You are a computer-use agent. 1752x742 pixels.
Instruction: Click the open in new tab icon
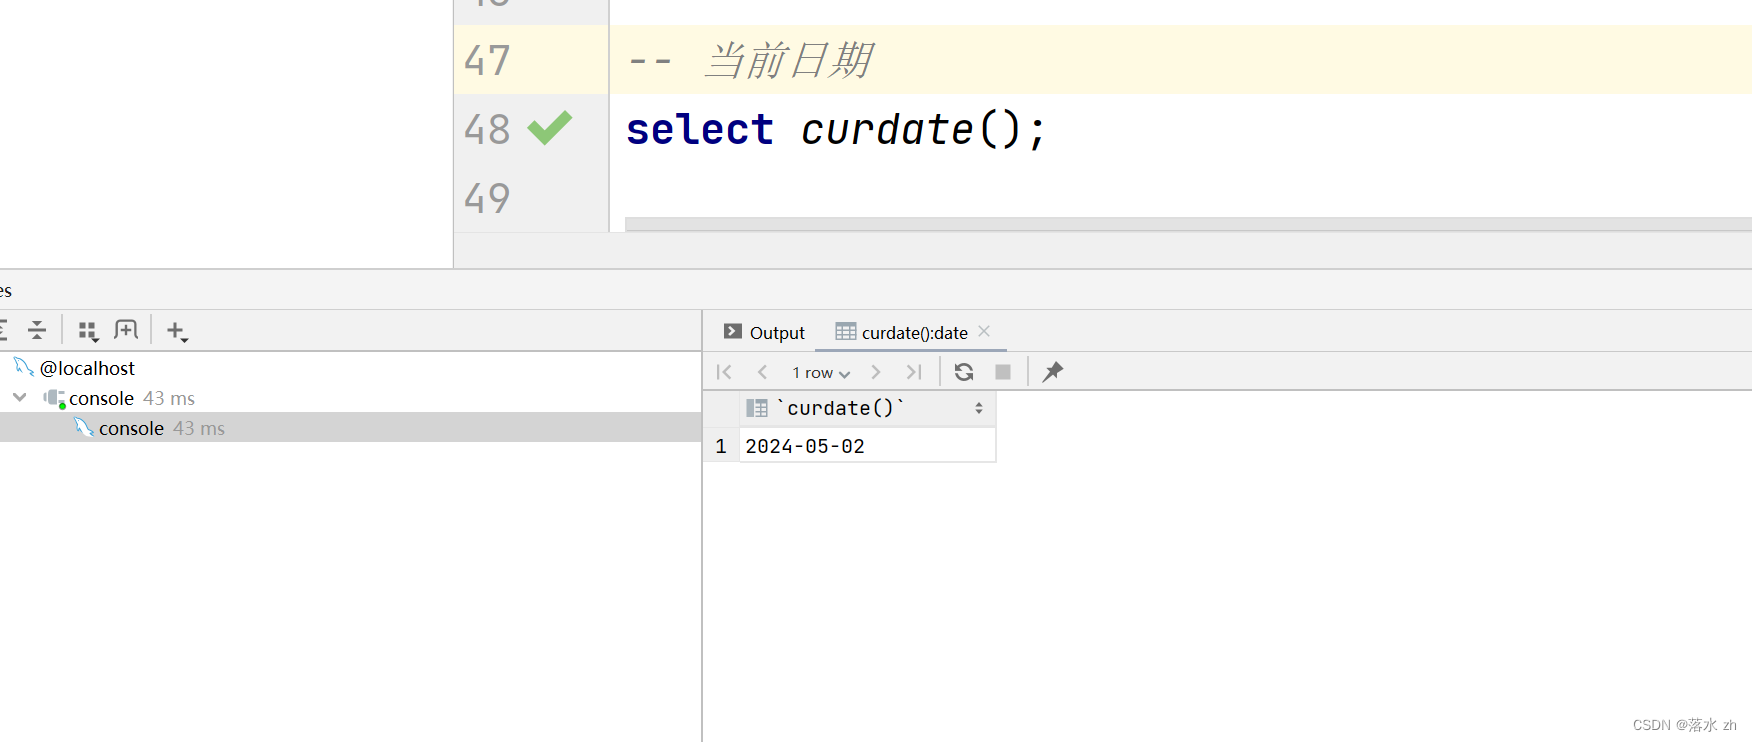pyautogui.click(x=126, y=330)
